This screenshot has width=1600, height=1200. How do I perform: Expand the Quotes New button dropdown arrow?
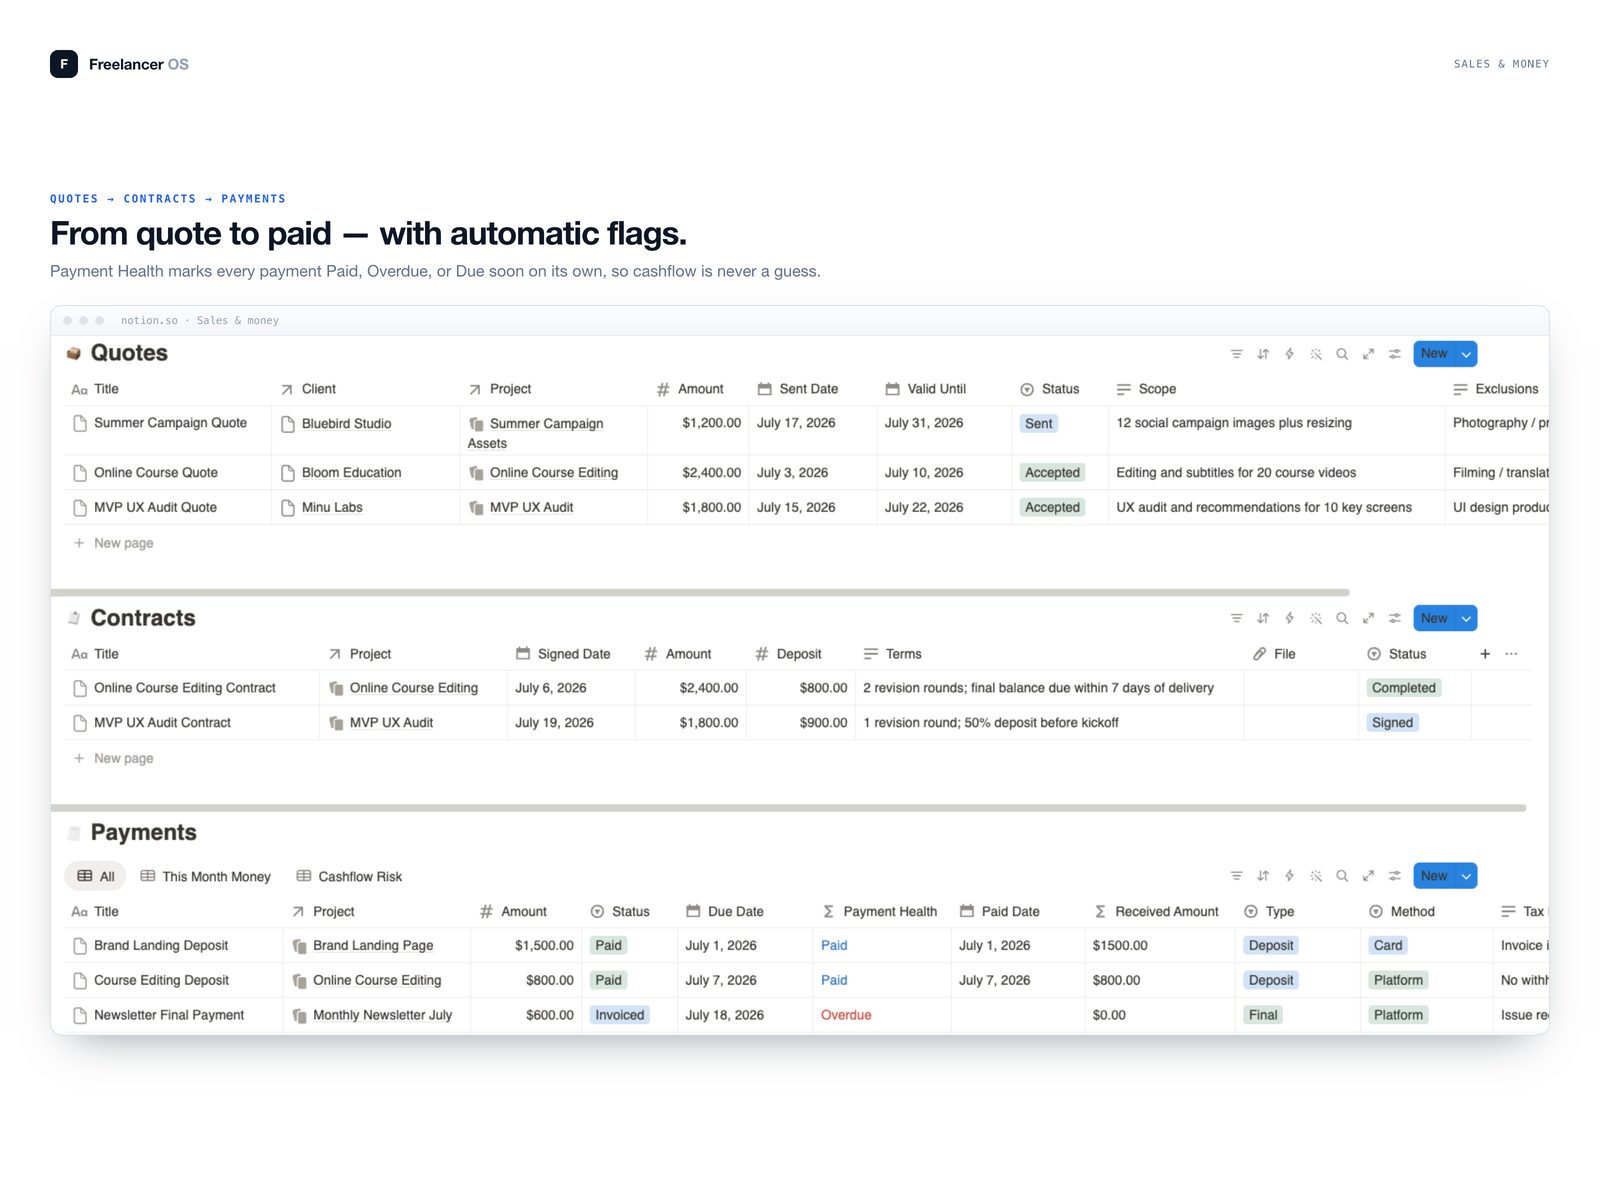1466,354
